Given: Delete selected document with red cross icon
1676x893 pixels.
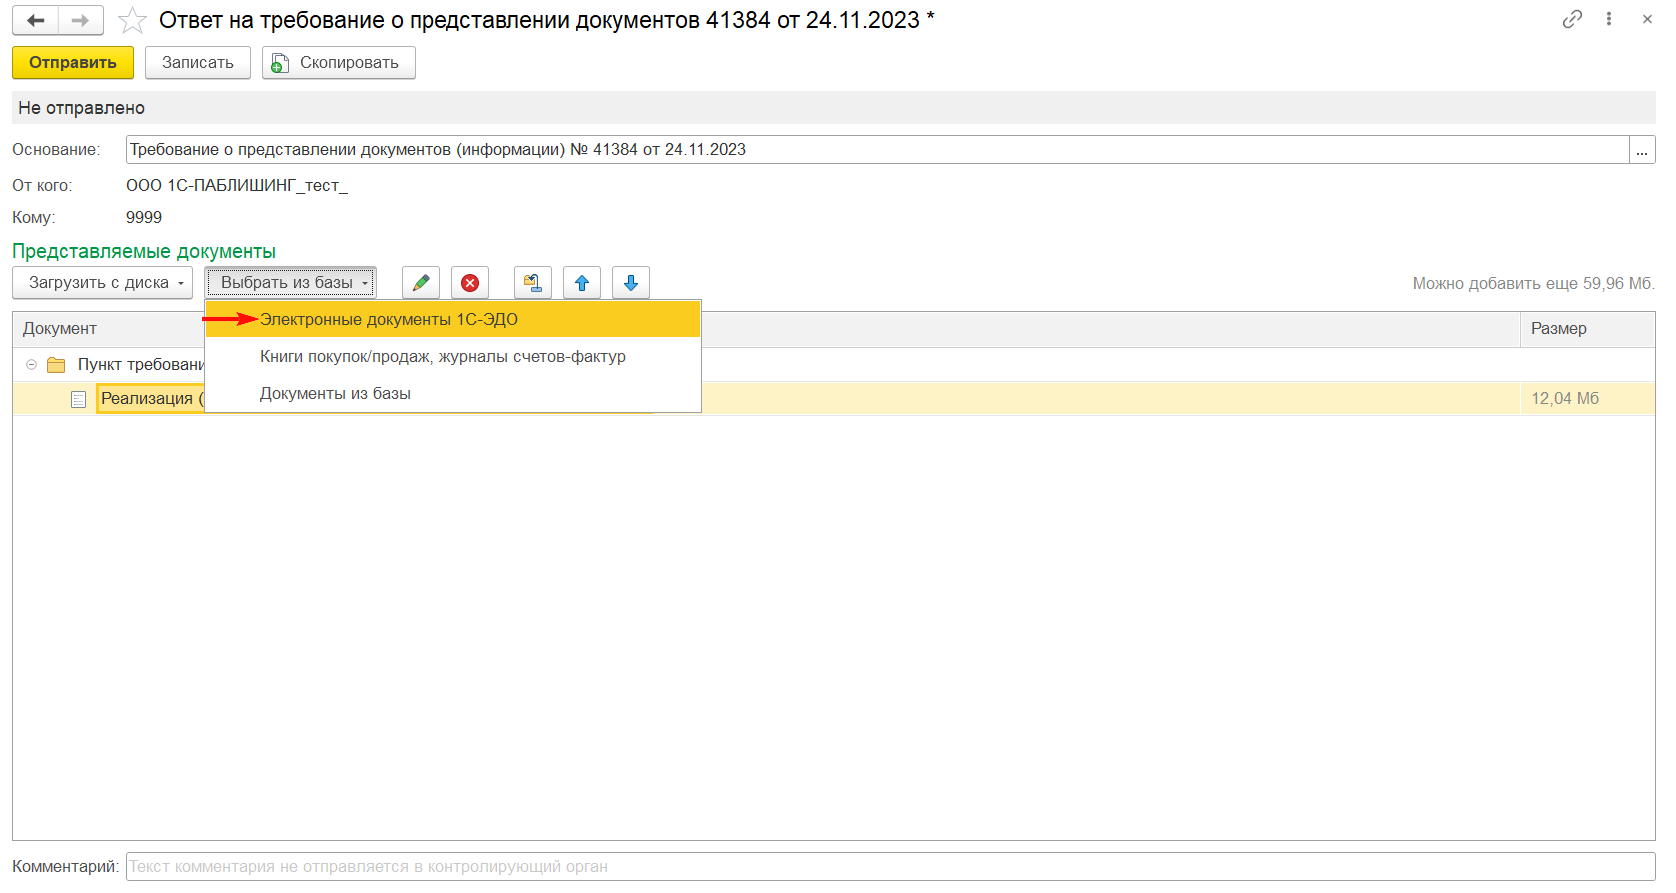Looking at the screenshot, I should (470, 282).
